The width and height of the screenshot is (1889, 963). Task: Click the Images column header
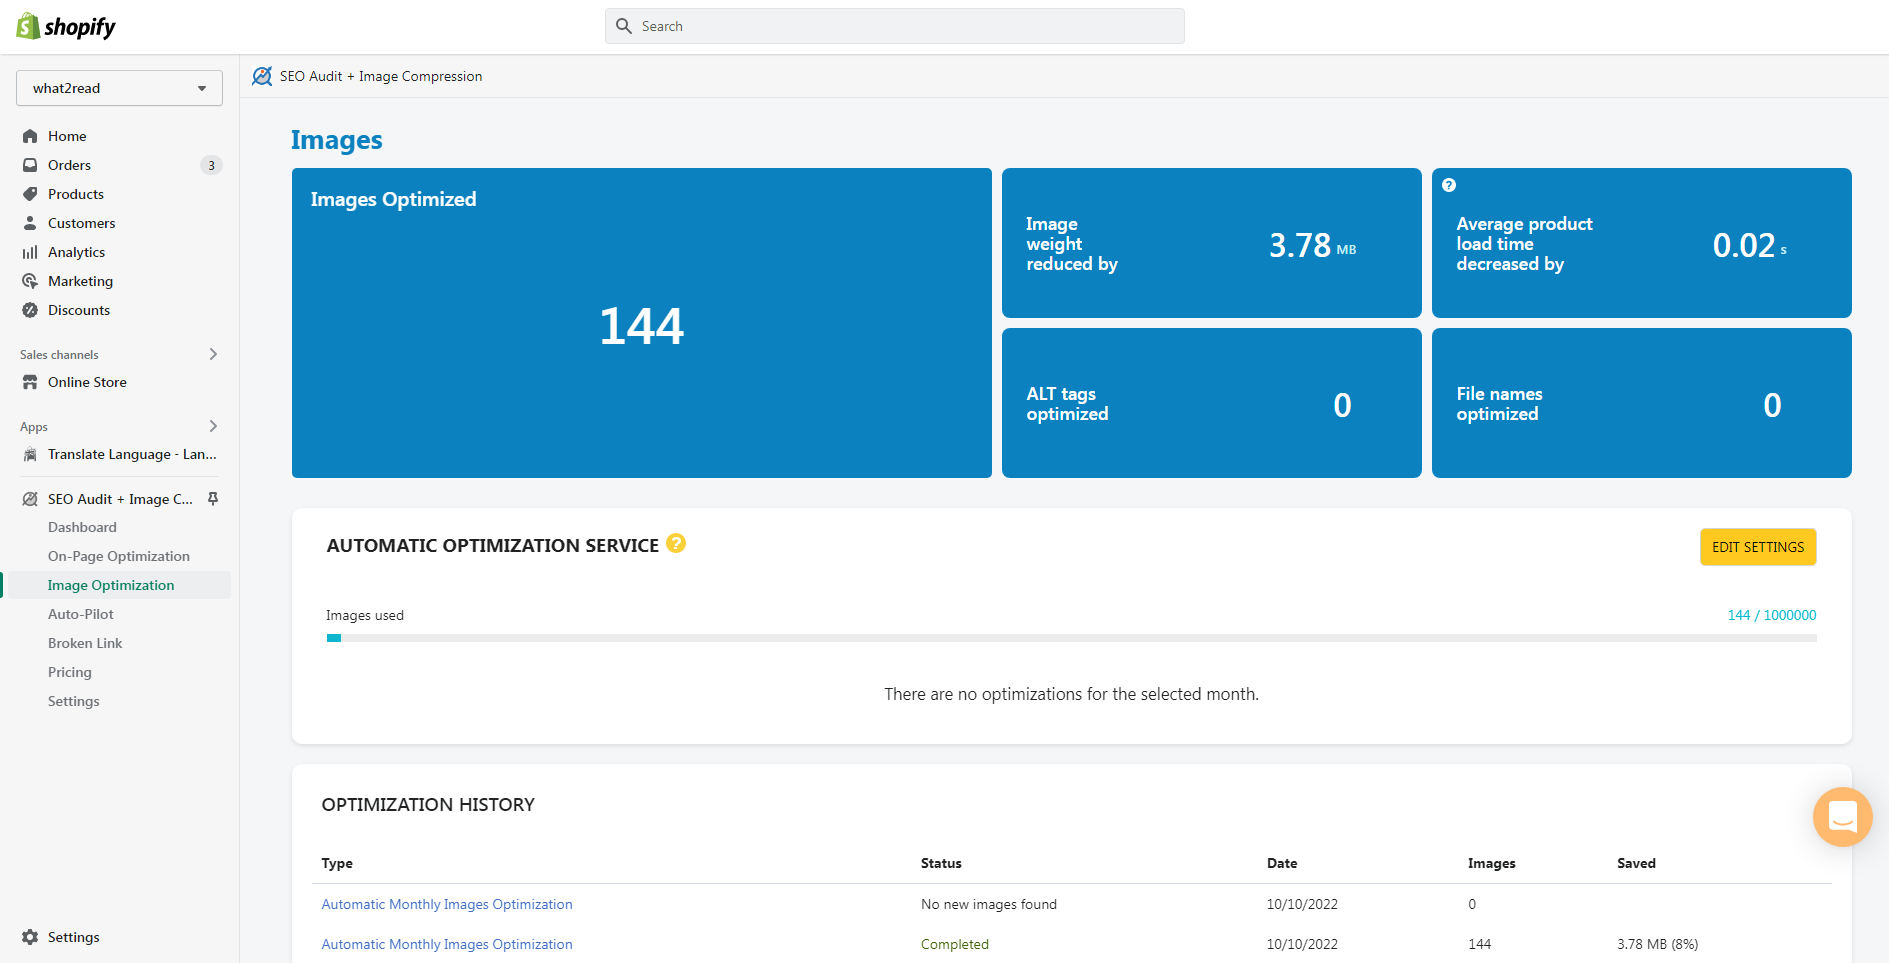1492,863
